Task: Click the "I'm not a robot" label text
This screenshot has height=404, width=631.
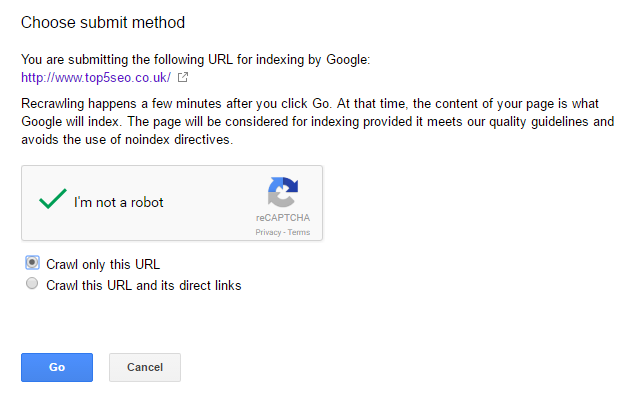Action: point(119,202)
